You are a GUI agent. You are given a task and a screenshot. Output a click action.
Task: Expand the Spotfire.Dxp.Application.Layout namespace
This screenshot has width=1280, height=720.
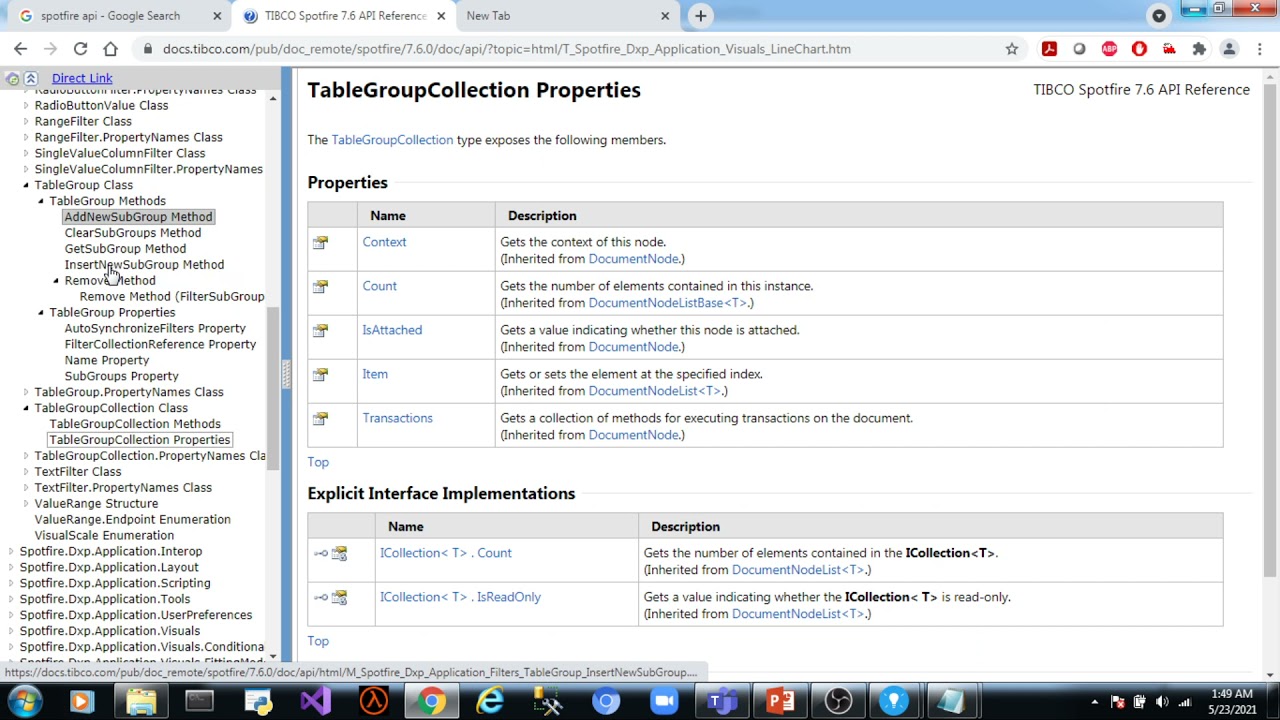tap(11, 568)
